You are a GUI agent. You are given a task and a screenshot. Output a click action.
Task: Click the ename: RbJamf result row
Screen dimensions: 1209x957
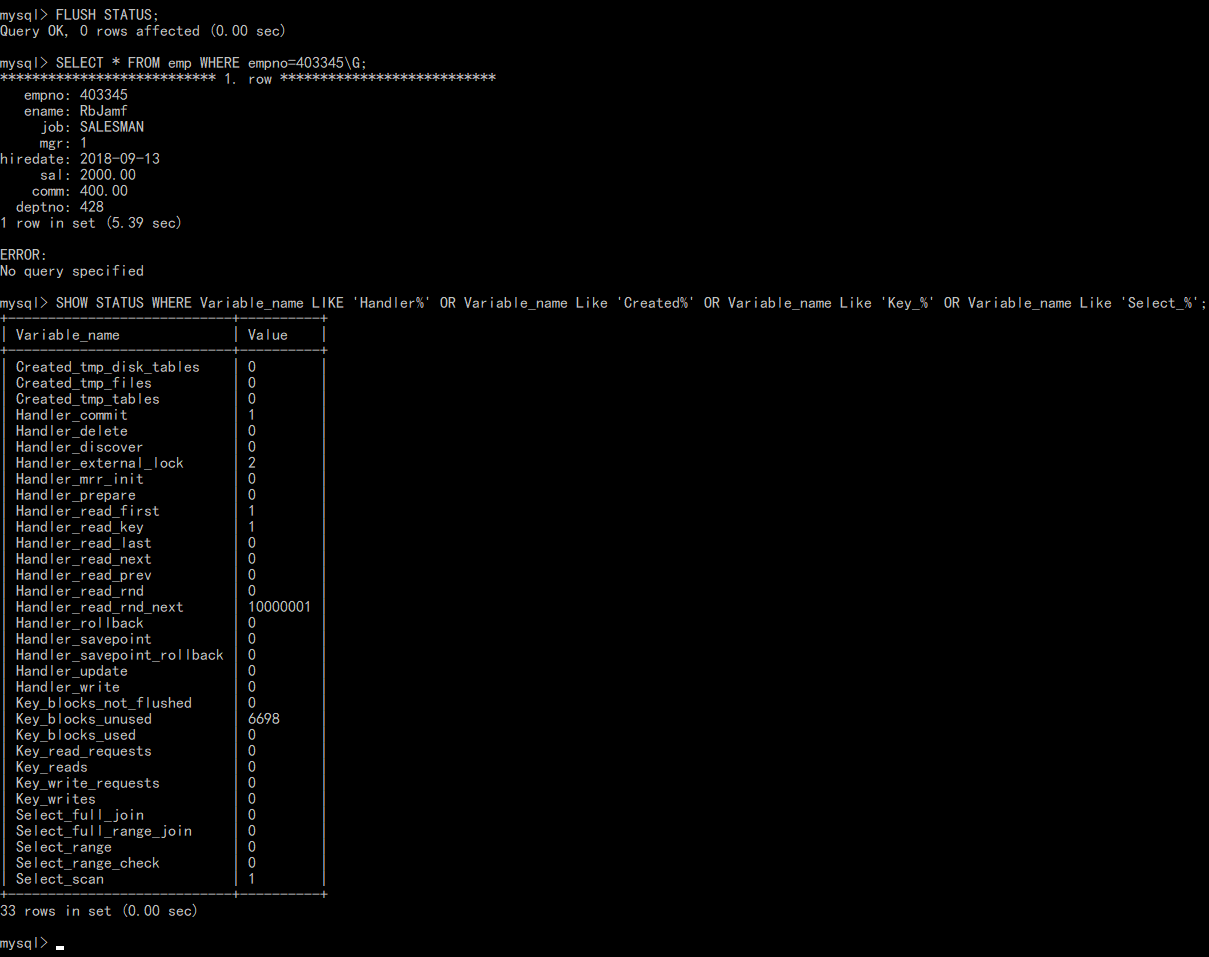click(x=75, y=111)
